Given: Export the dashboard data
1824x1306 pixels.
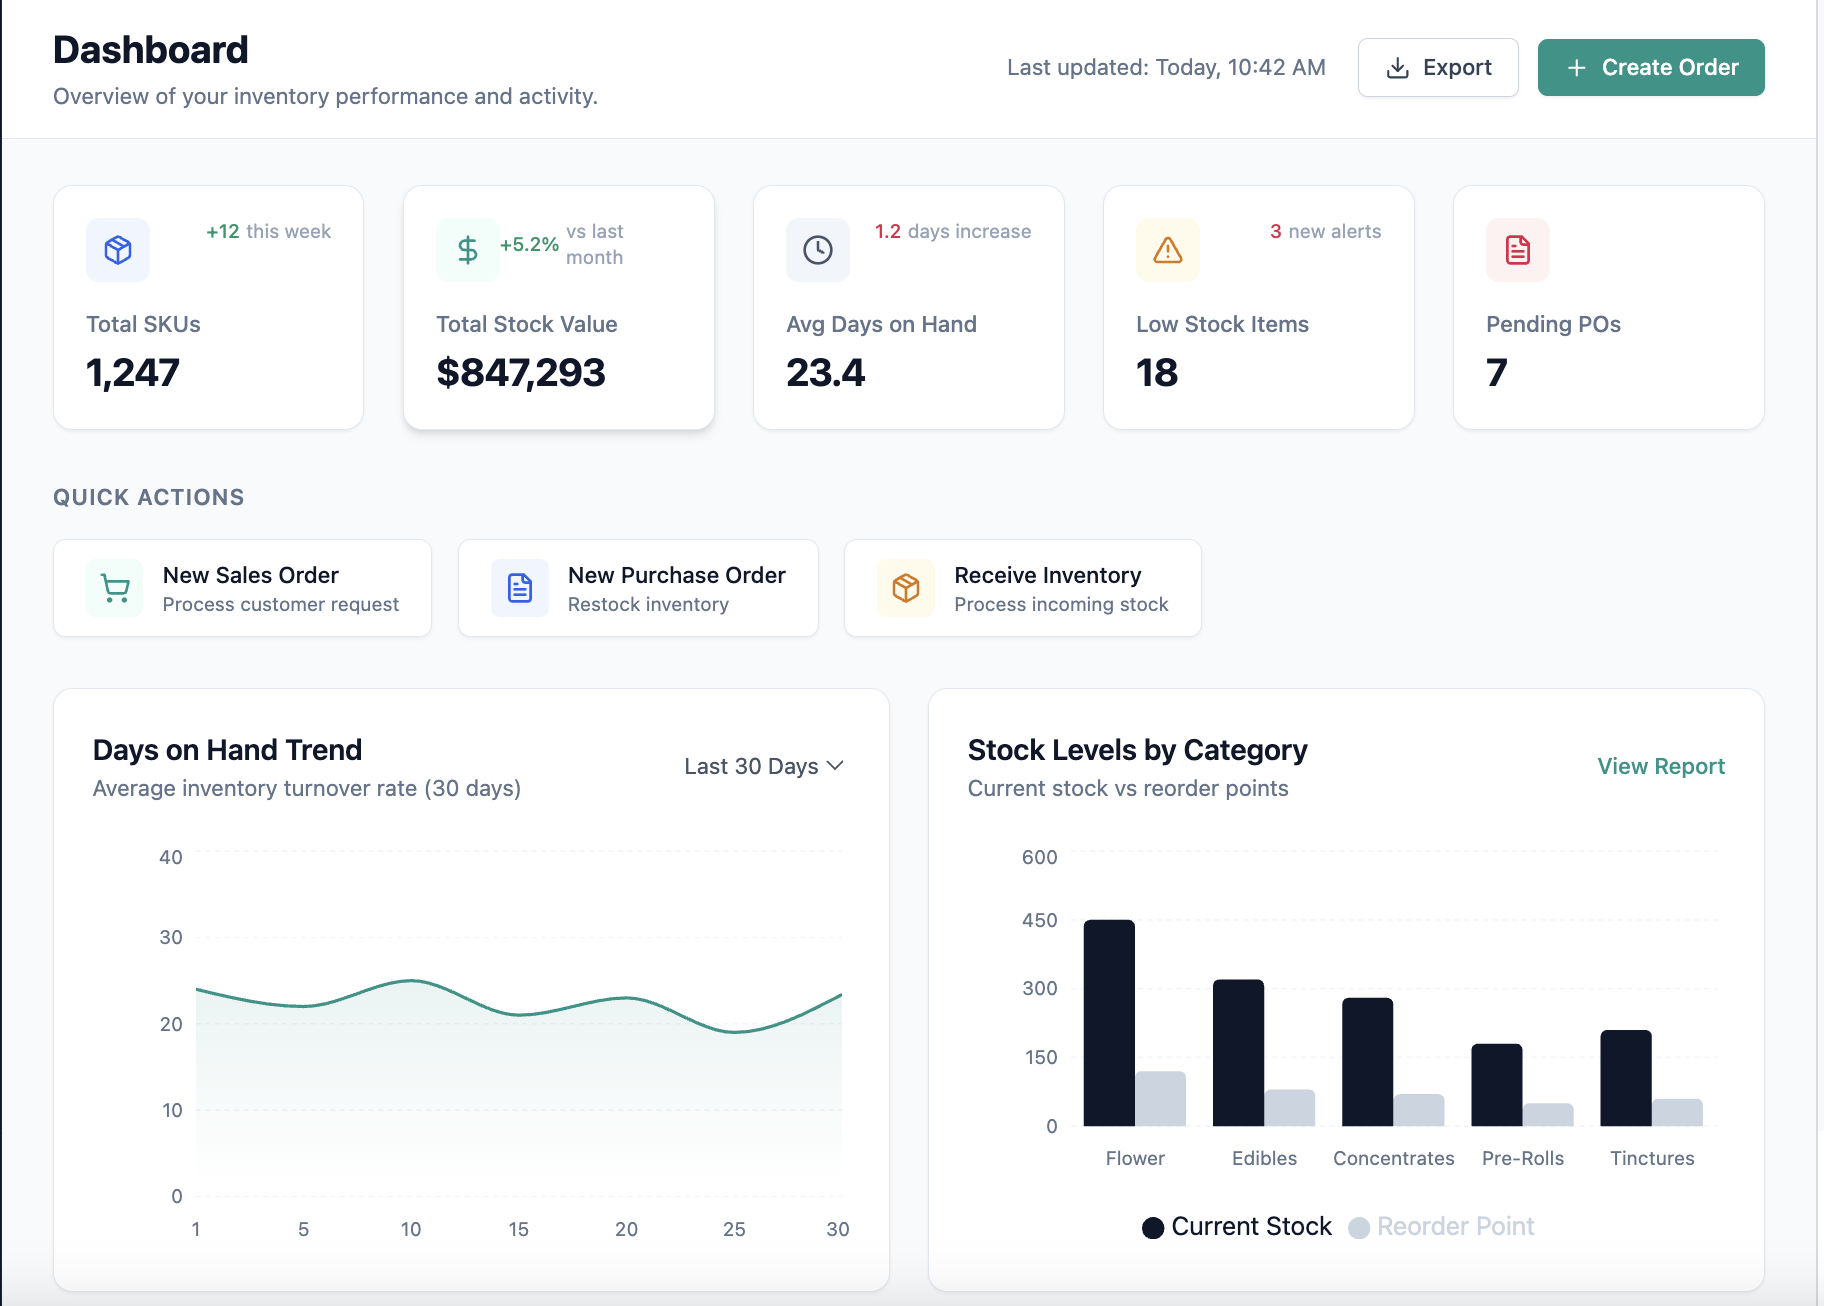Looking at the screenshot, I should pos(1437,68).
